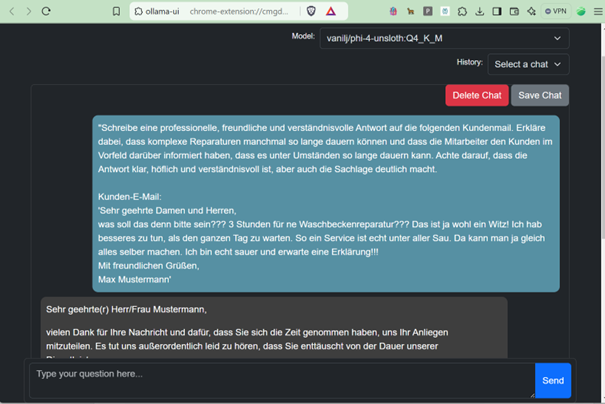Save the current chat
The image size is (605, 404).
(540, 95)
